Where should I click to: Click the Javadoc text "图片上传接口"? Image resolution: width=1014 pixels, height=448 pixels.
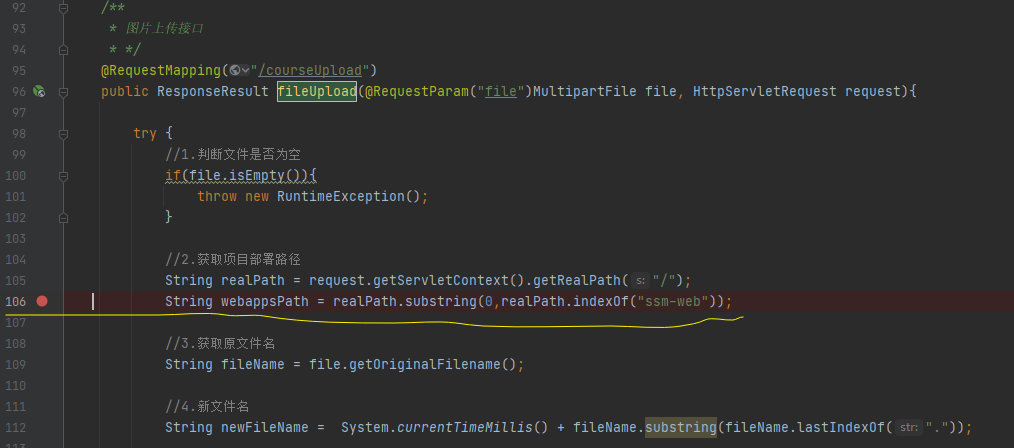pyautogui.click(x=165, y=28)
